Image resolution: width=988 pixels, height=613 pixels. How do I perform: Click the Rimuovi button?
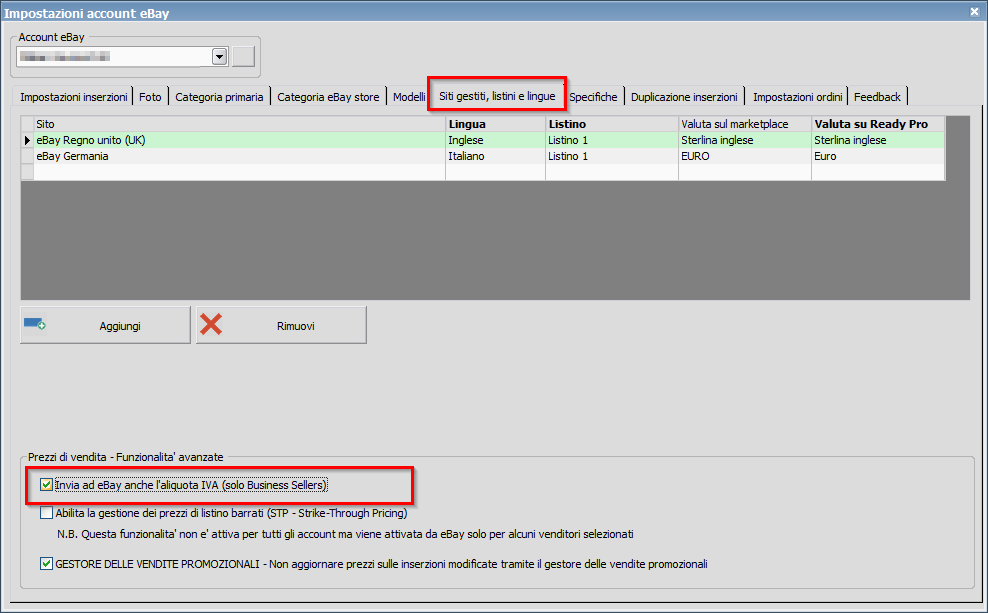coord(281,325)
